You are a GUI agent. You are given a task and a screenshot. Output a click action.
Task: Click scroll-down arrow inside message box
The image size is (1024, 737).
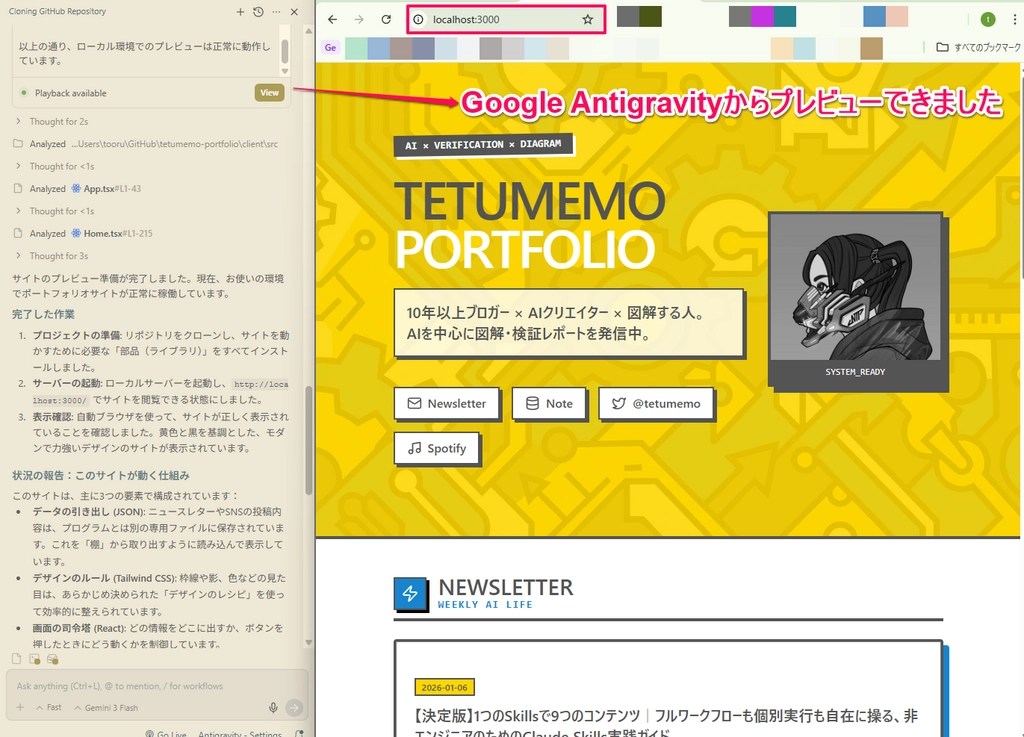click(x=285, y=71)
